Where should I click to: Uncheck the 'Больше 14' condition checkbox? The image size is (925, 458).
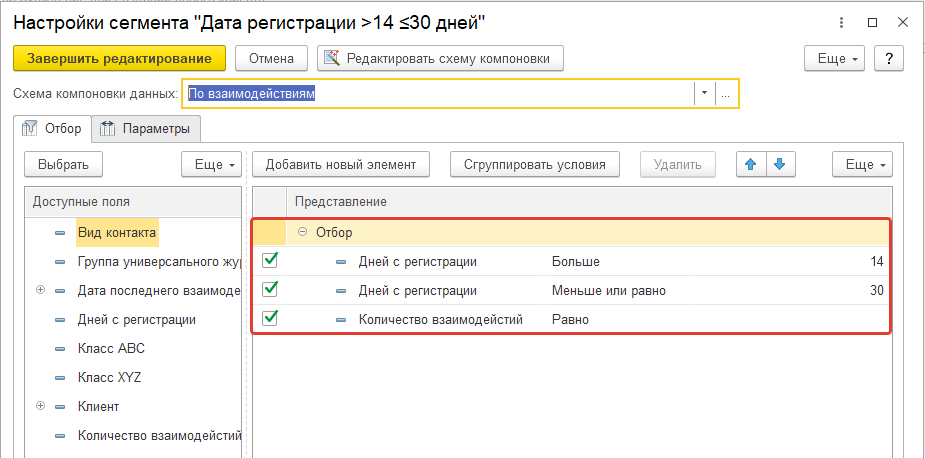pyautogui.click(x=269, y=261)
